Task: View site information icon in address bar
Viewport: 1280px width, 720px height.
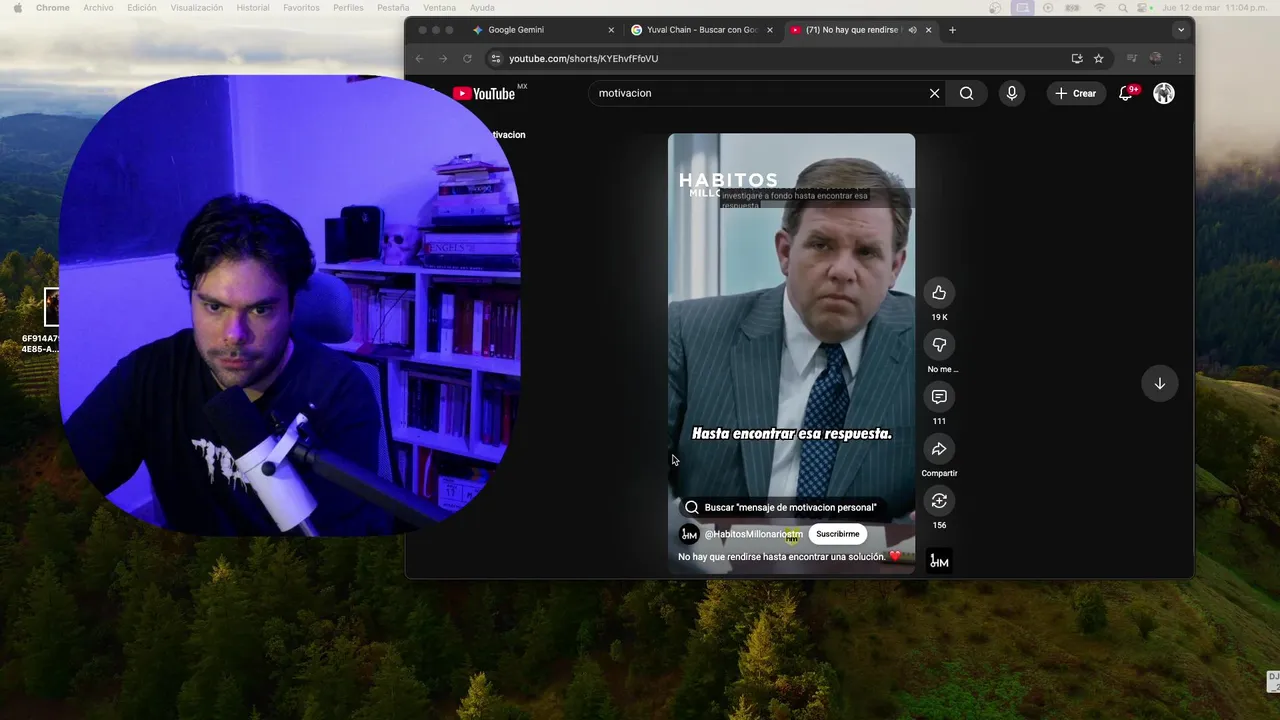Action: tap(495, 59)
